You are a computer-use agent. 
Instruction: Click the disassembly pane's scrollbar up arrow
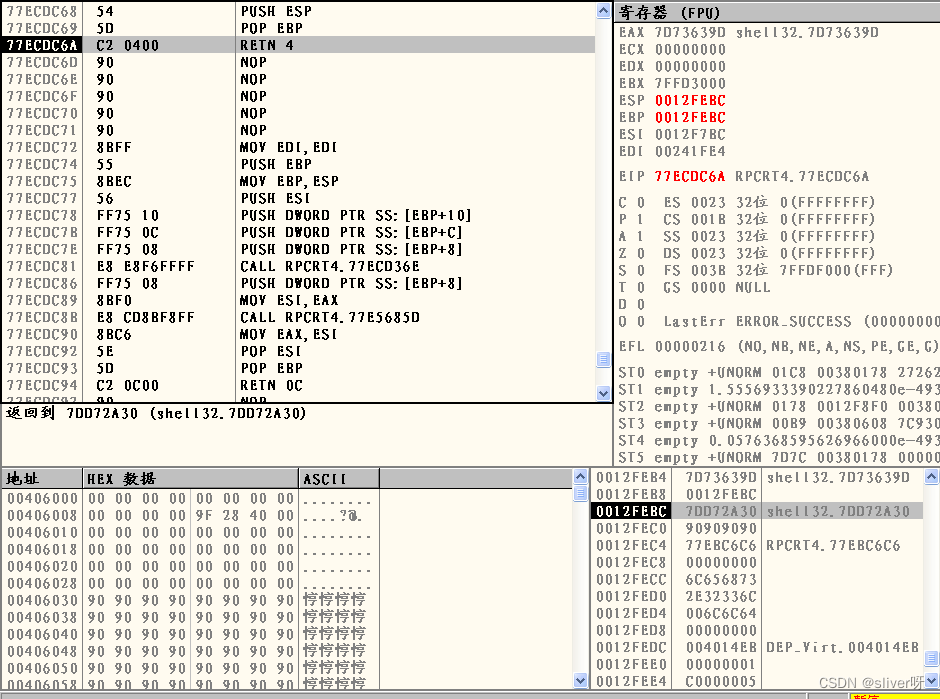coord(604,11)
